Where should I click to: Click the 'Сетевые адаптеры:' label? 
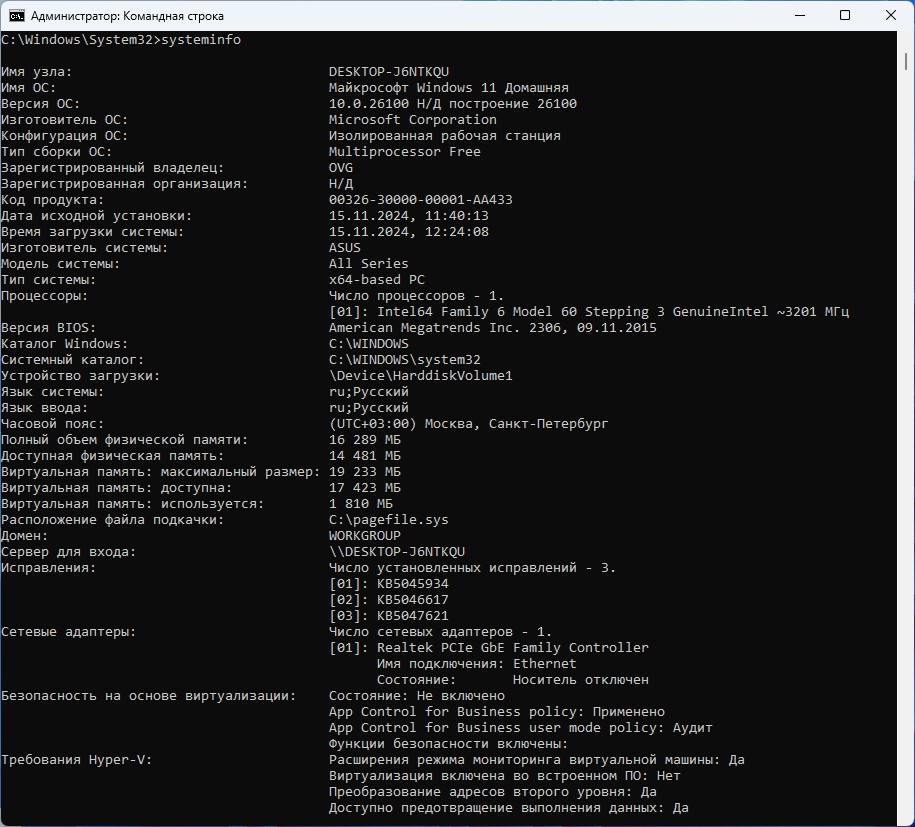point(68,631)
